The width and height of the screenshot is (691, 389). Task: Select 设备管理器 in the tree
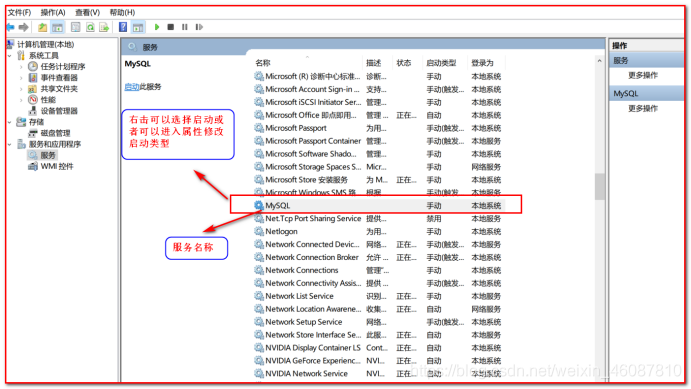(59, 111)
